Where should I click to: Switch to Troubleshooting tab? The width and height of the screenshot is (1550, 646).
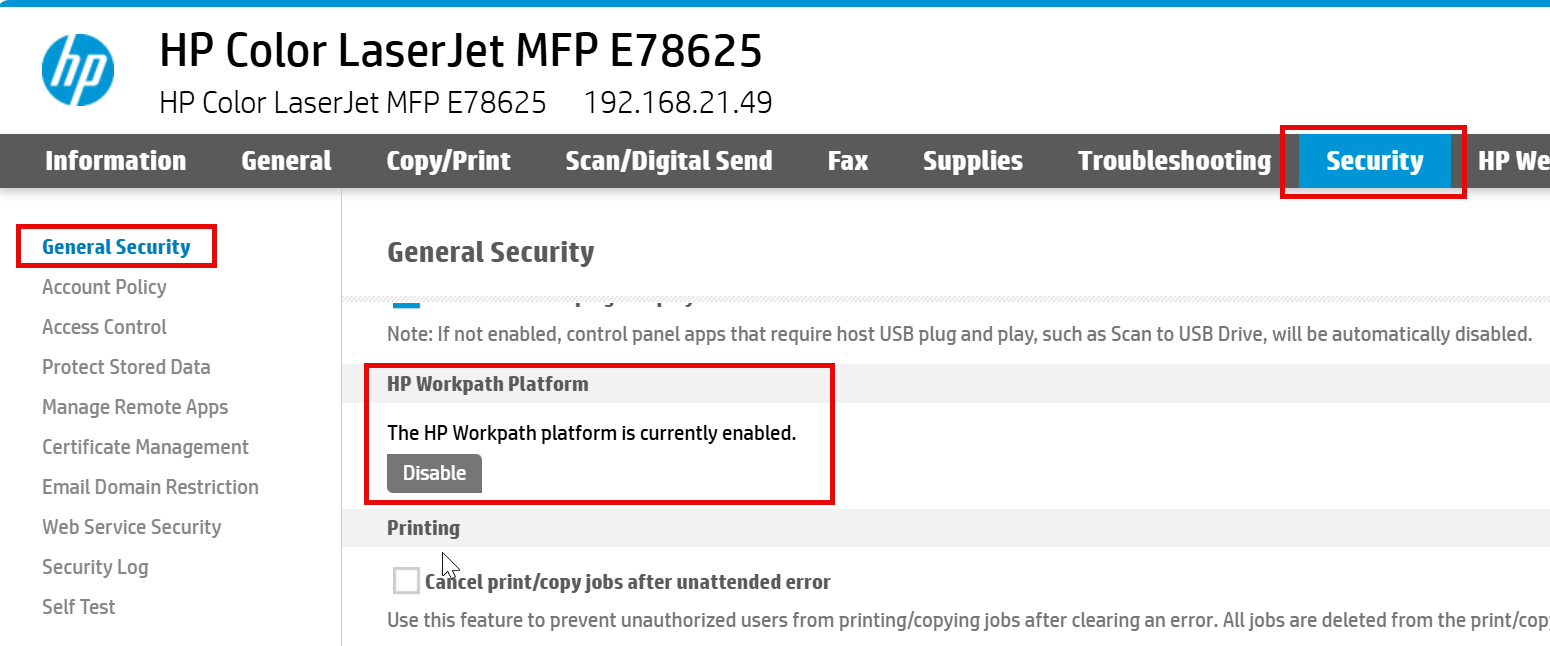point(1174,161)
